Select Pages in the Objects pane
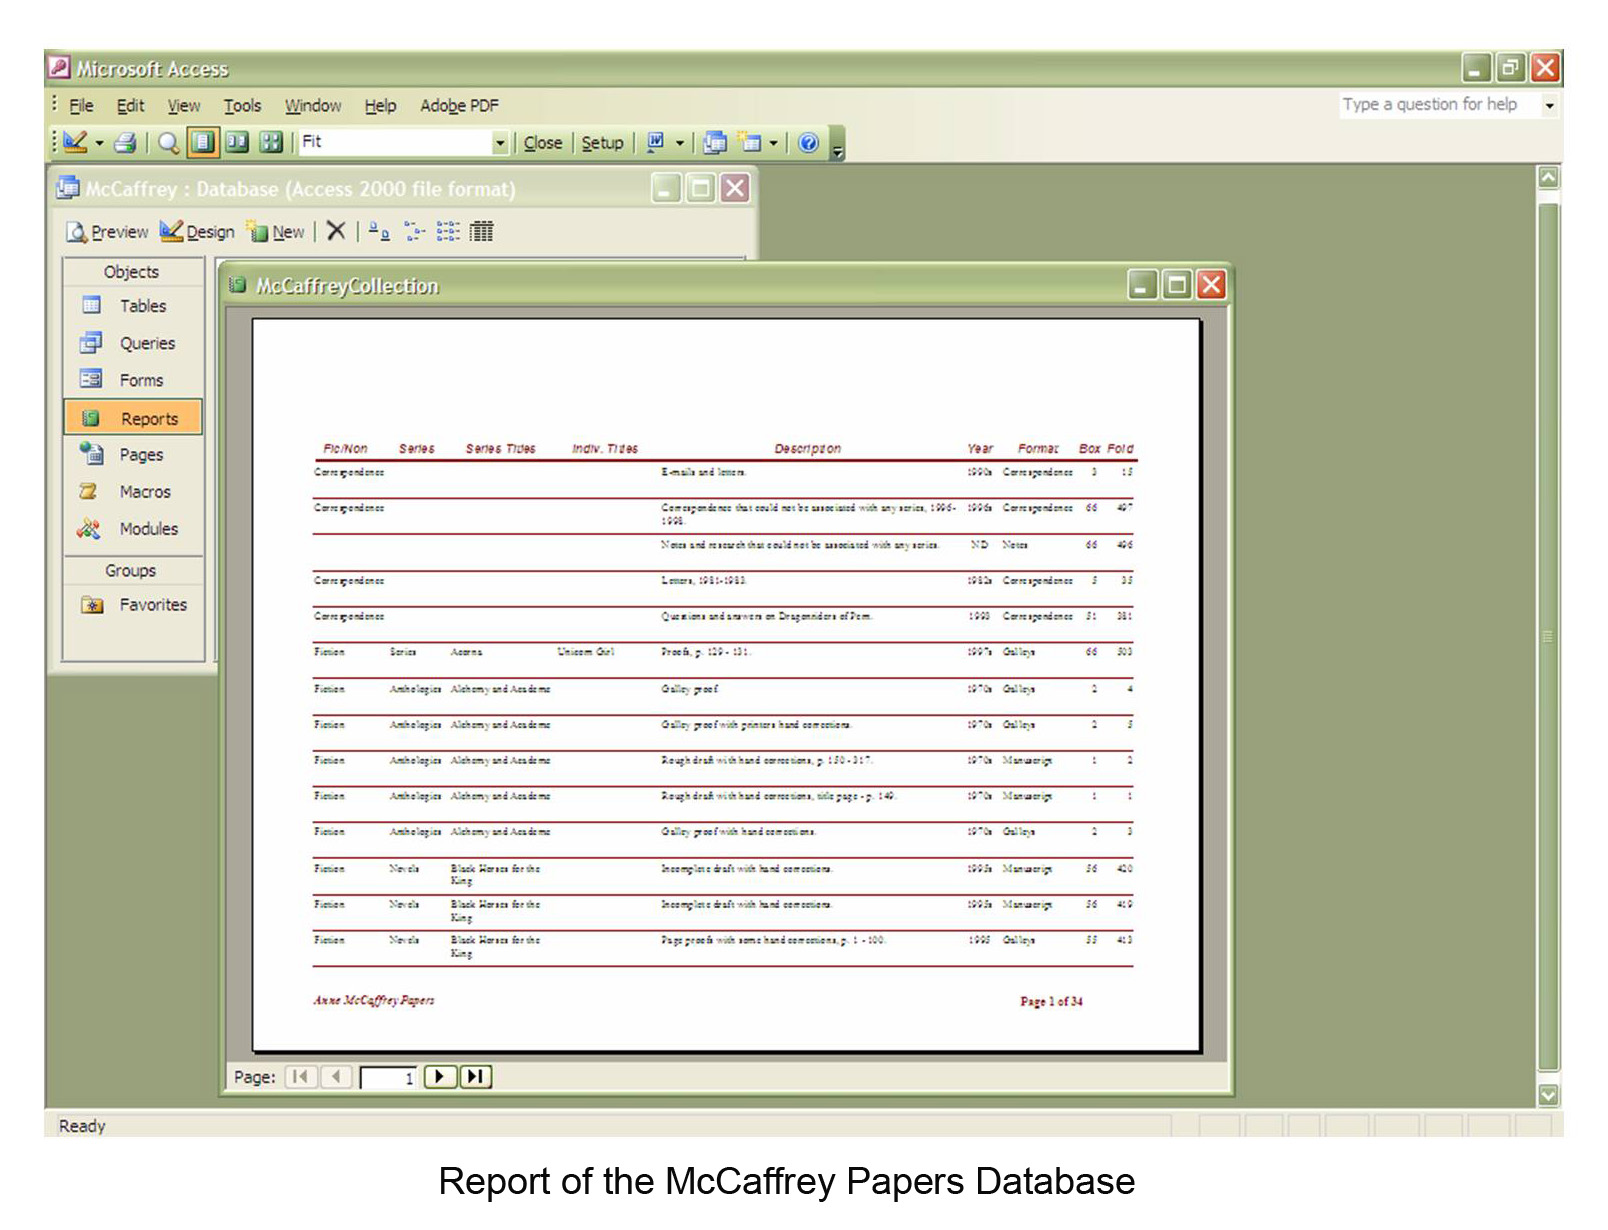Viewport: 1608px width, 1230px height. [133, 455]
